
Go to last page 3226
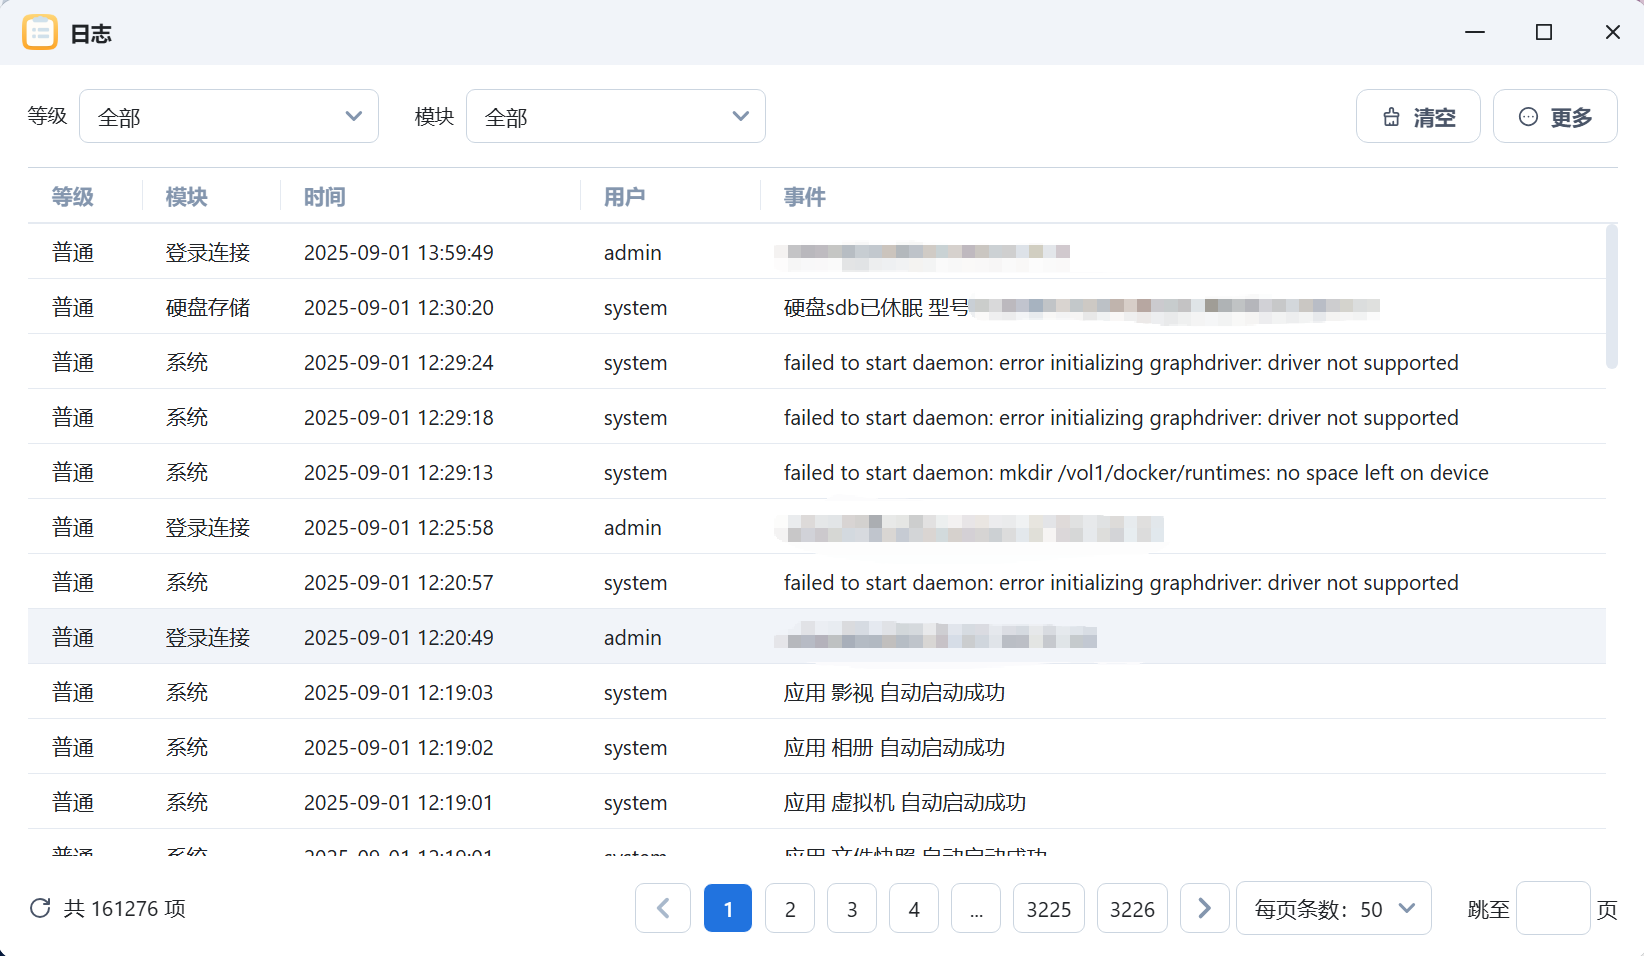click(x=1132, y=908)
